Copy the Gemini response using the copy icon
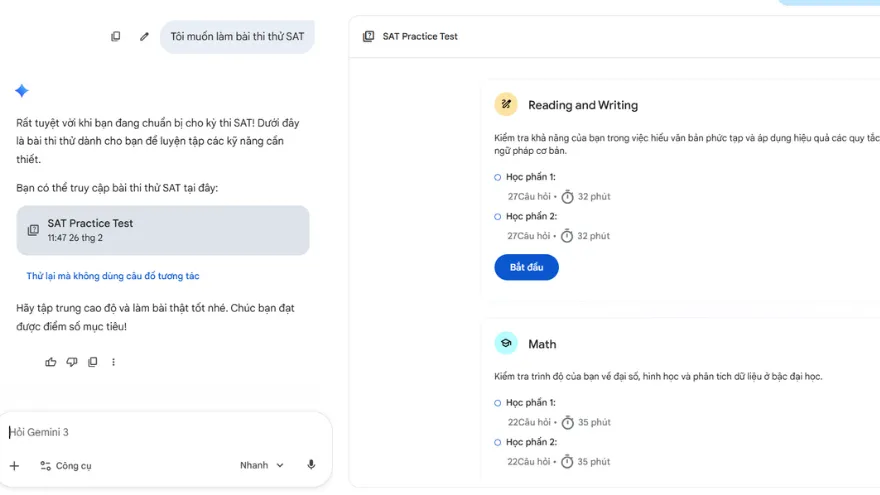880x495 pixels. click(93, 362)
